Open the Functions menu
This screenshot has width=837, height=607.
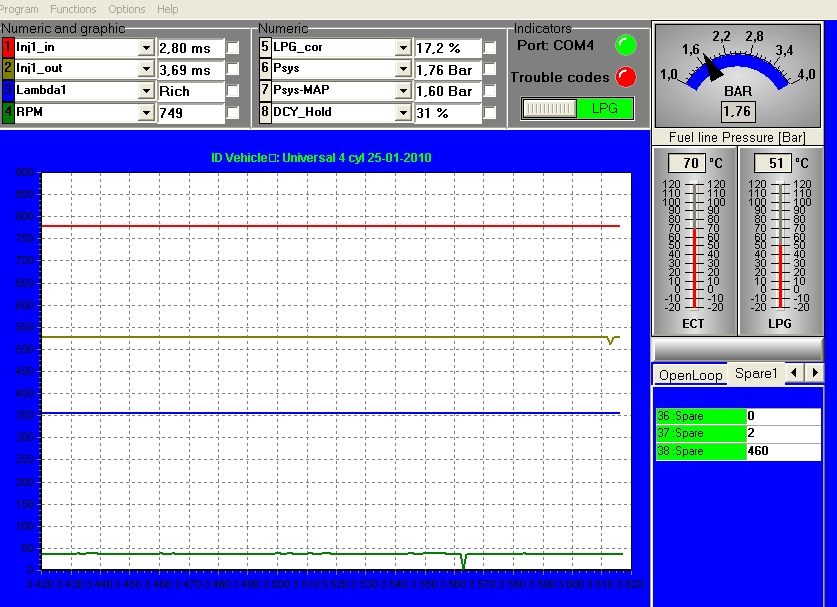(73, 9)
